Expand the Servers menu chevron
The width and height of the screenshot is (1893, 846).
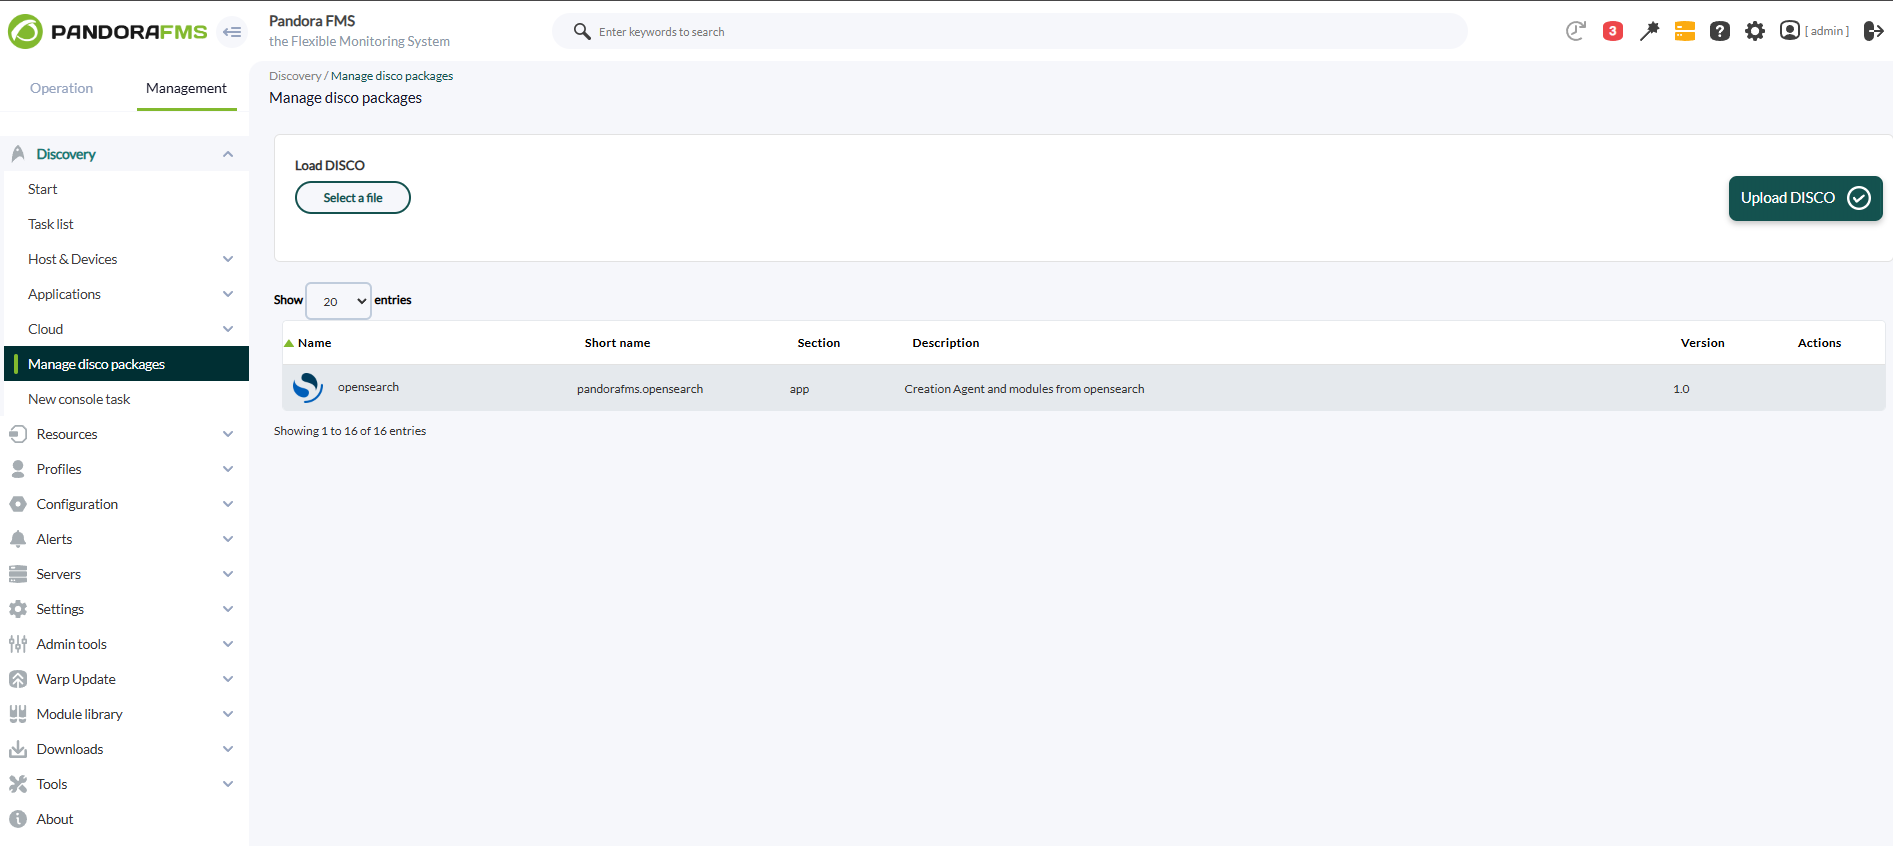point(228,574)
